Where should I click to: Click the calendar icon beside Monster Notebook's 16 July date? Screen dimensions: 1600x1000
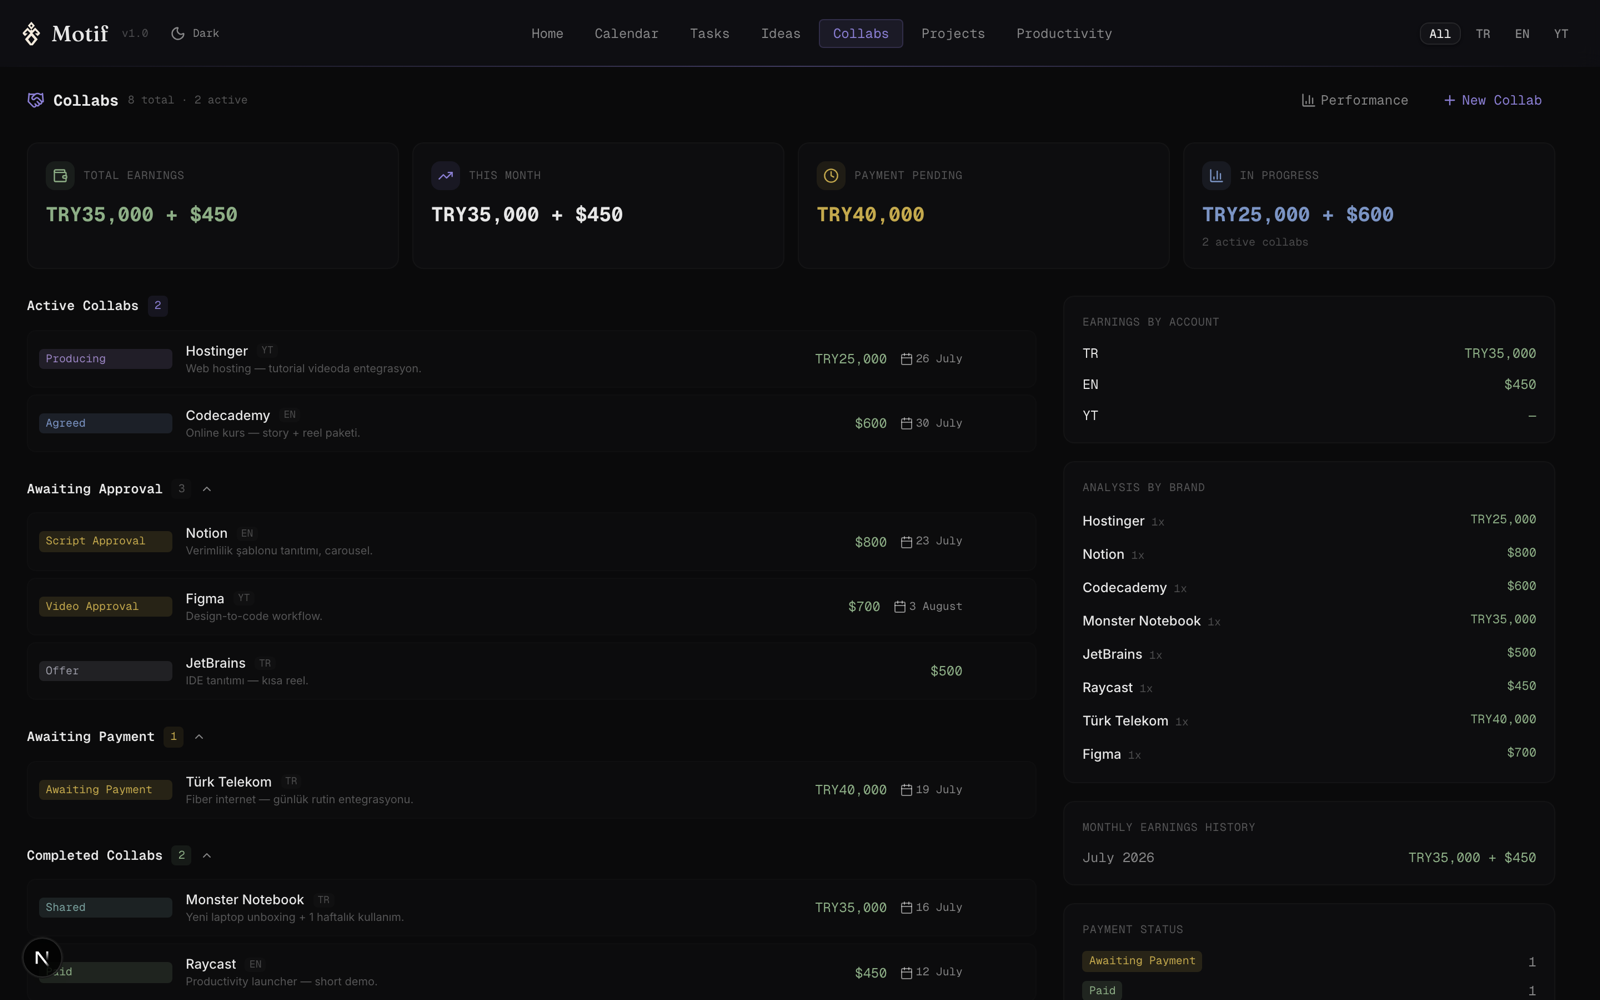[906, 908]
